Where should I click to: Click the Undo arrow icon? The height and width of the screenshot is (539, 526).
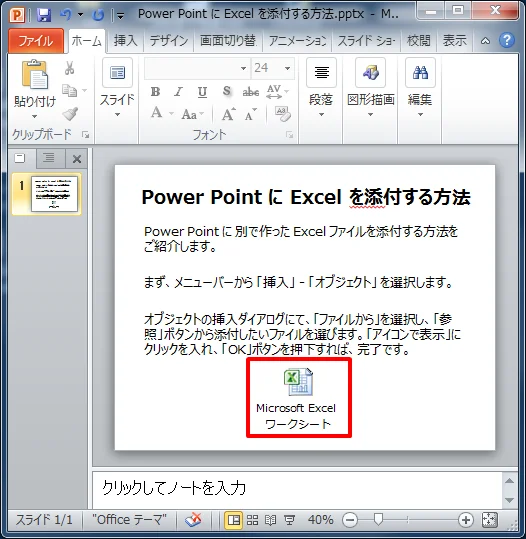pyautogui.click(x=66, y=14)
